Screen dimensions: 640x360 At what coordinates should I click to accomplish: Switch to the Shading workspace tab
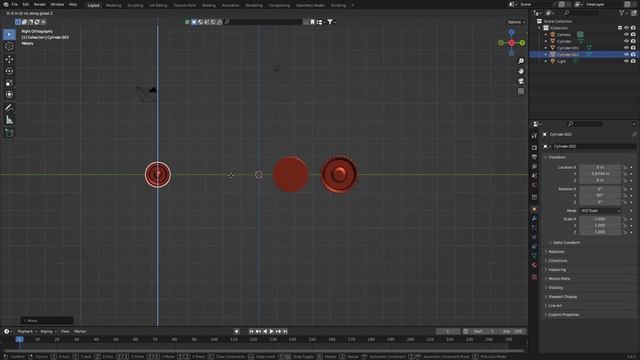[x=209, y=5]
